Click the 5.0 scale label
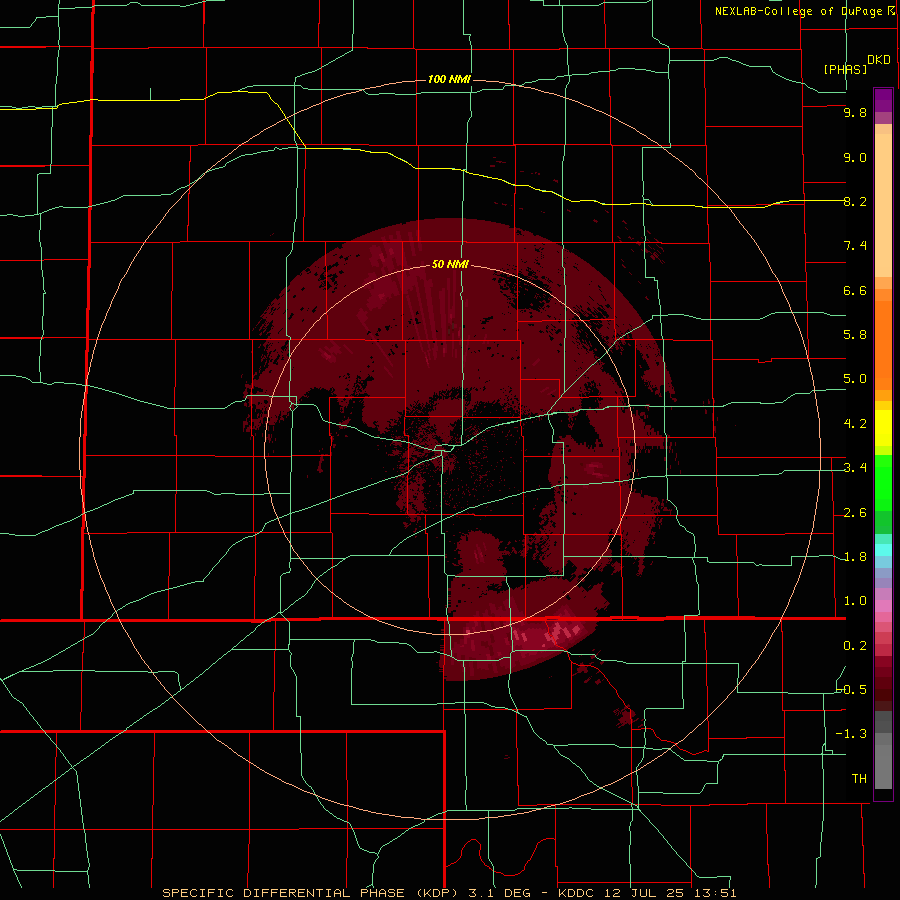Viewport: 900px width, 900px height. [x=855, y=379]
